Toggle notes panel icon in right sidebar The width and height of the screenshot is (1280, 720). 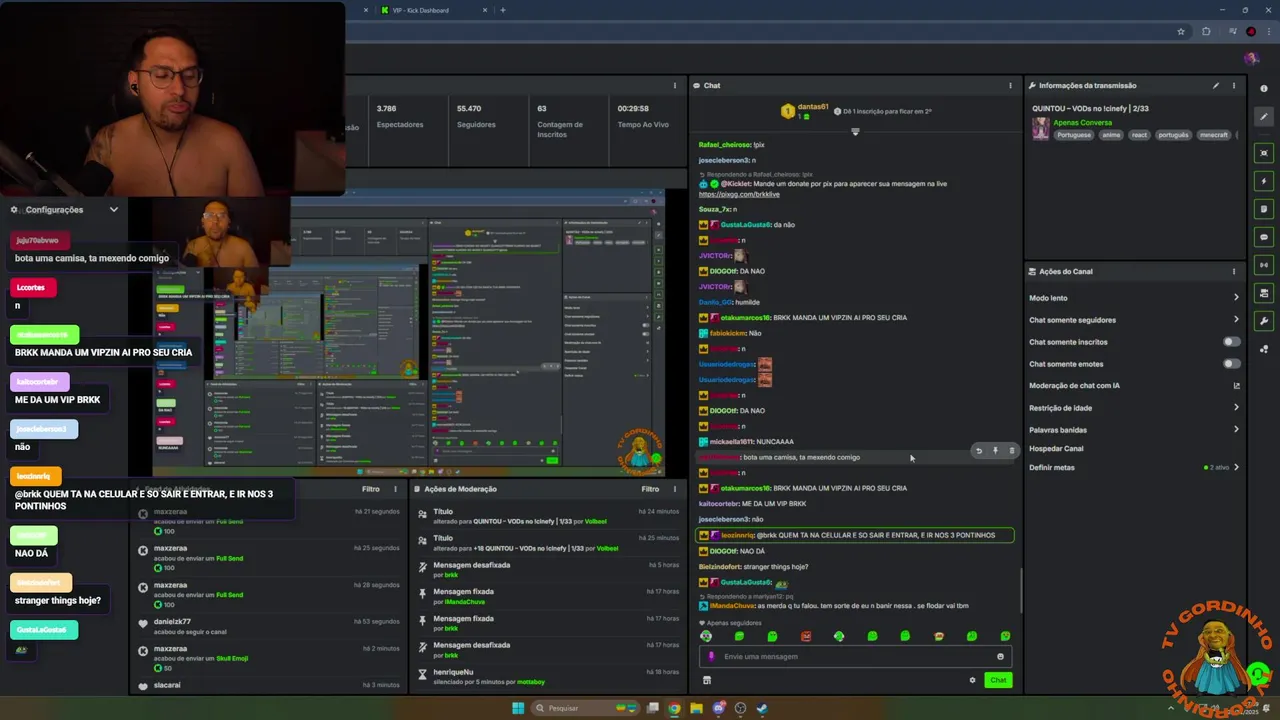(1265, 209)
